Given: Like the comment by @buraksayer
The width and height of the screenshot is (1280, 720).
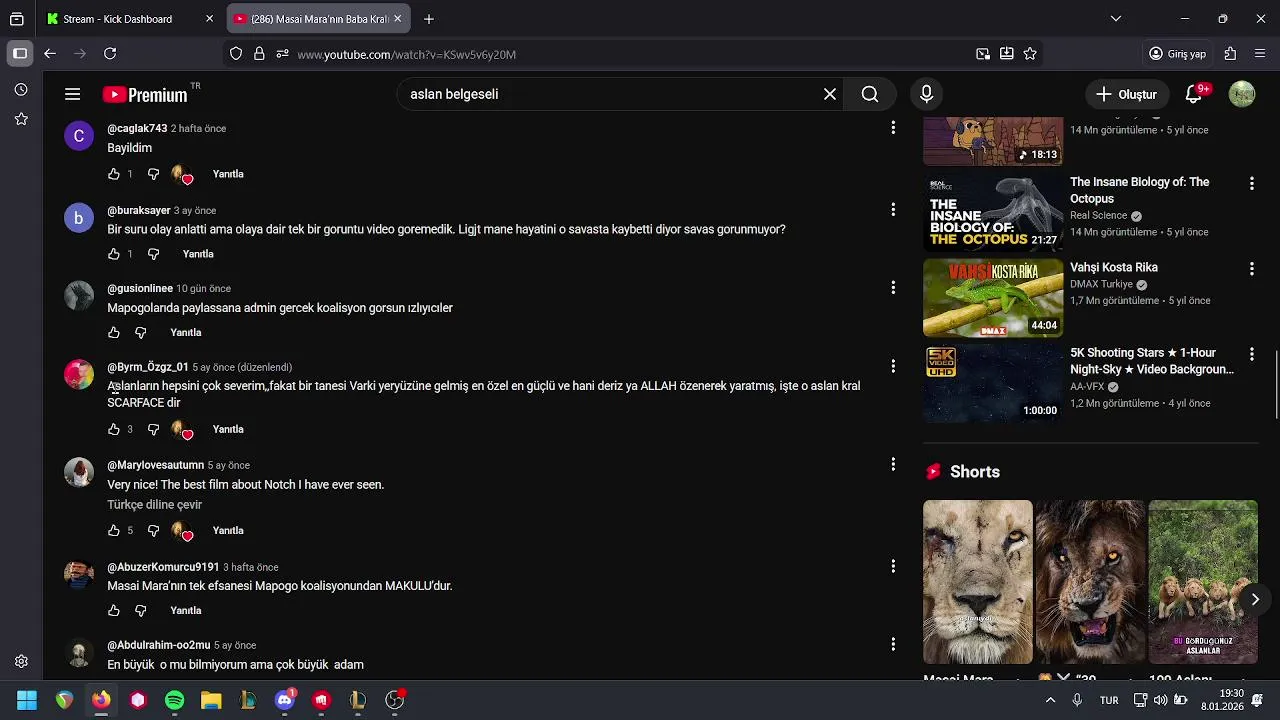Looking at the screenshot, I should tap(114, 254).
